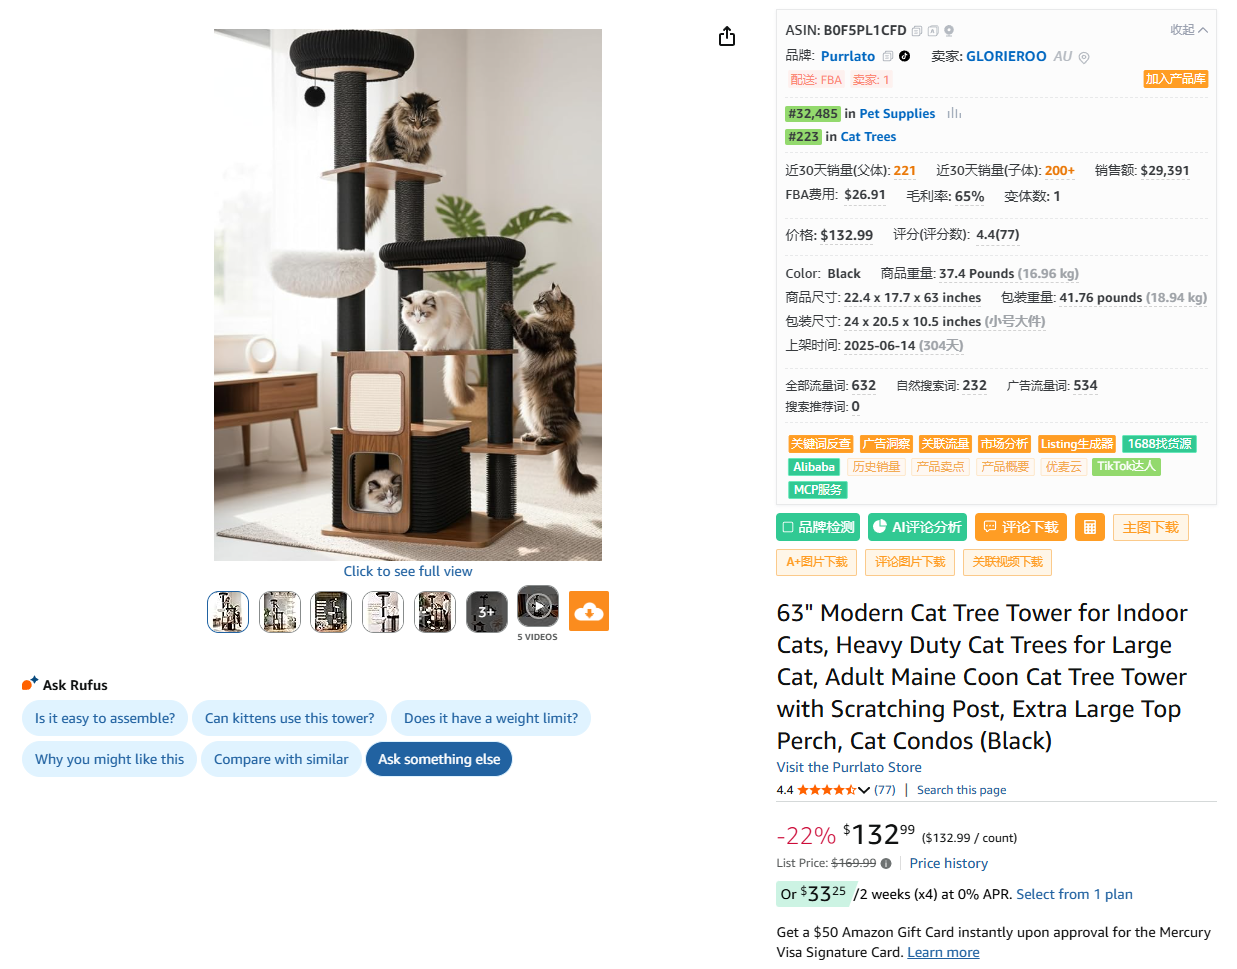1237x969 pixels.
Task: Open the bar chart icon next to Pet Supplies
Action: point(954,114)
